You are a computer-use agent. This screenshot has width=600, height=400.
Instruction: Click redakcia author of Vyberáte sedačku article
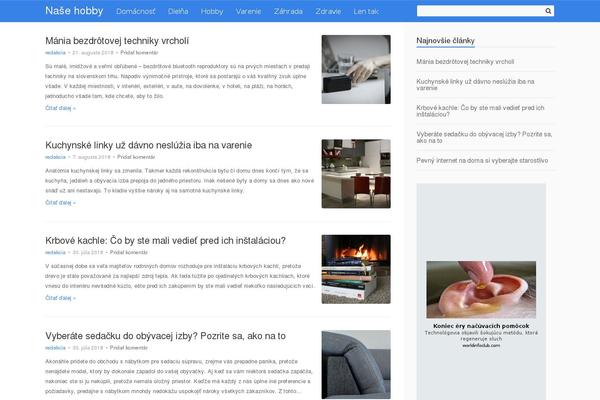click(x=55, y=348)
